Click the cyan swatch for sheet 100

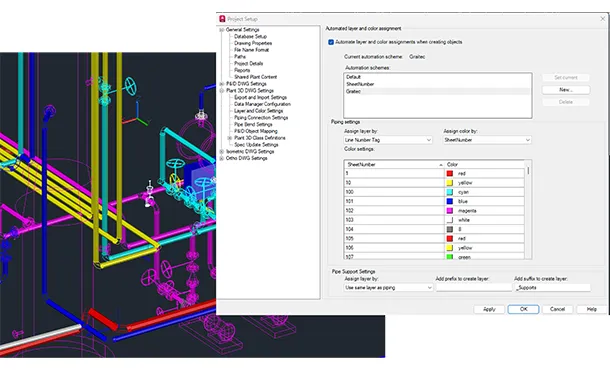[450, 192]
